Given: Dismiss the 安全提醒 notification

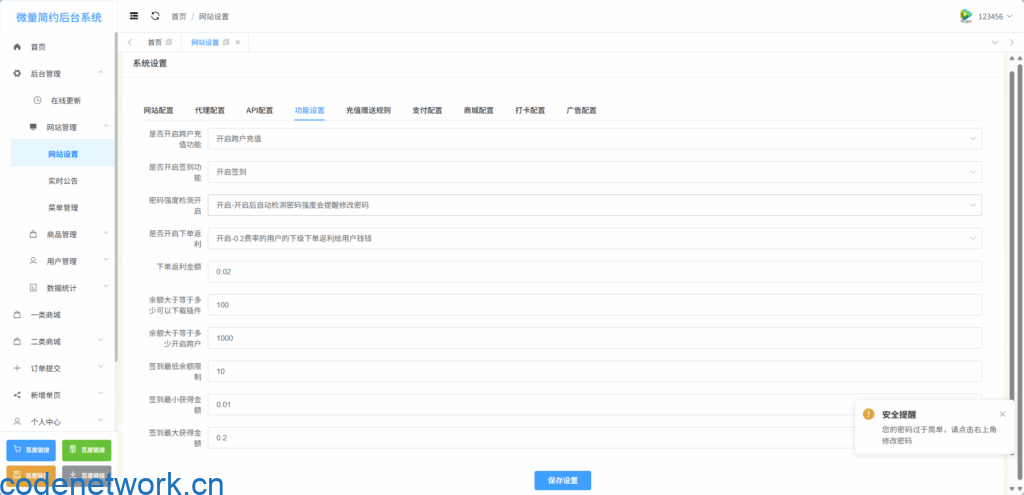Looking at the screenshot, I should [1002, 414].
